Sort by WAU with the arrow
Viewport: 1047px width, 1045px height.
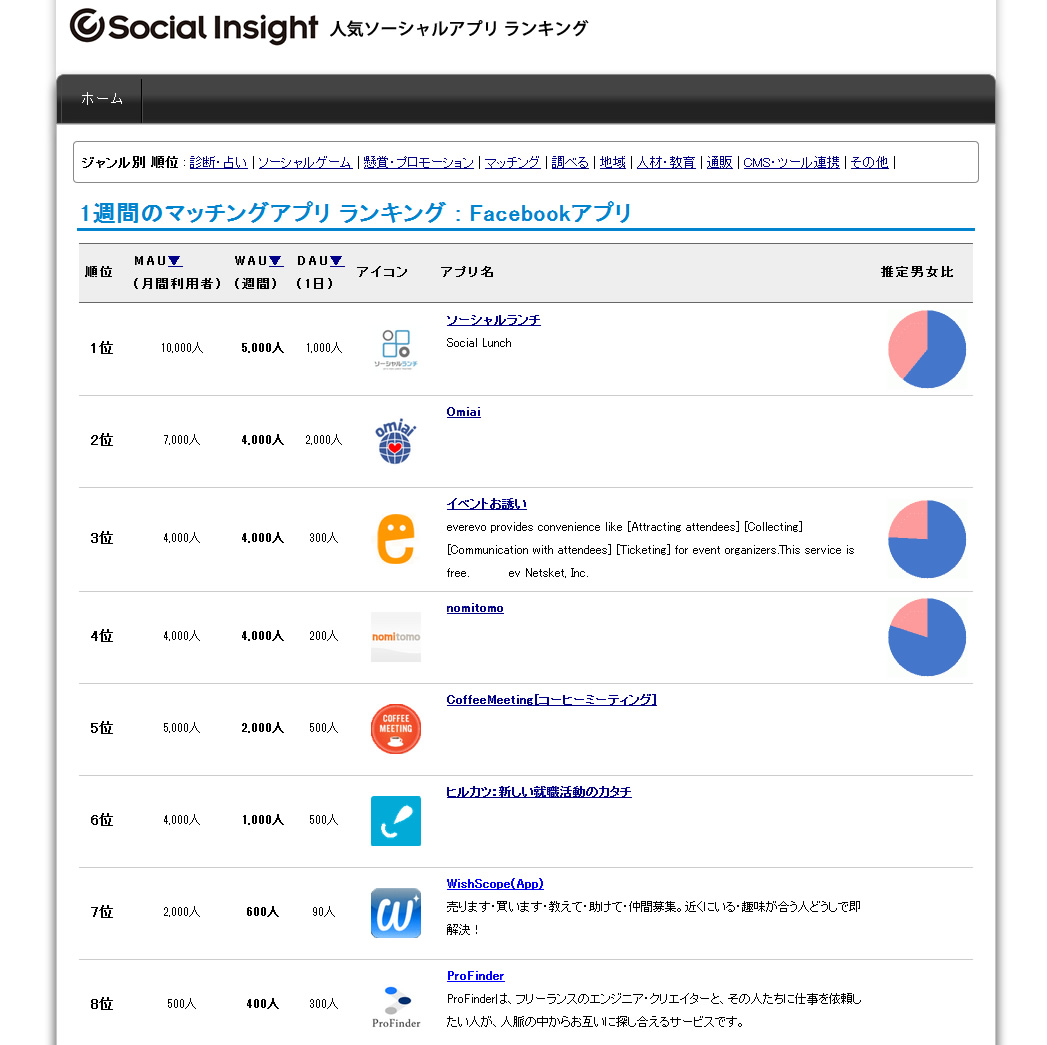[275, 261]
